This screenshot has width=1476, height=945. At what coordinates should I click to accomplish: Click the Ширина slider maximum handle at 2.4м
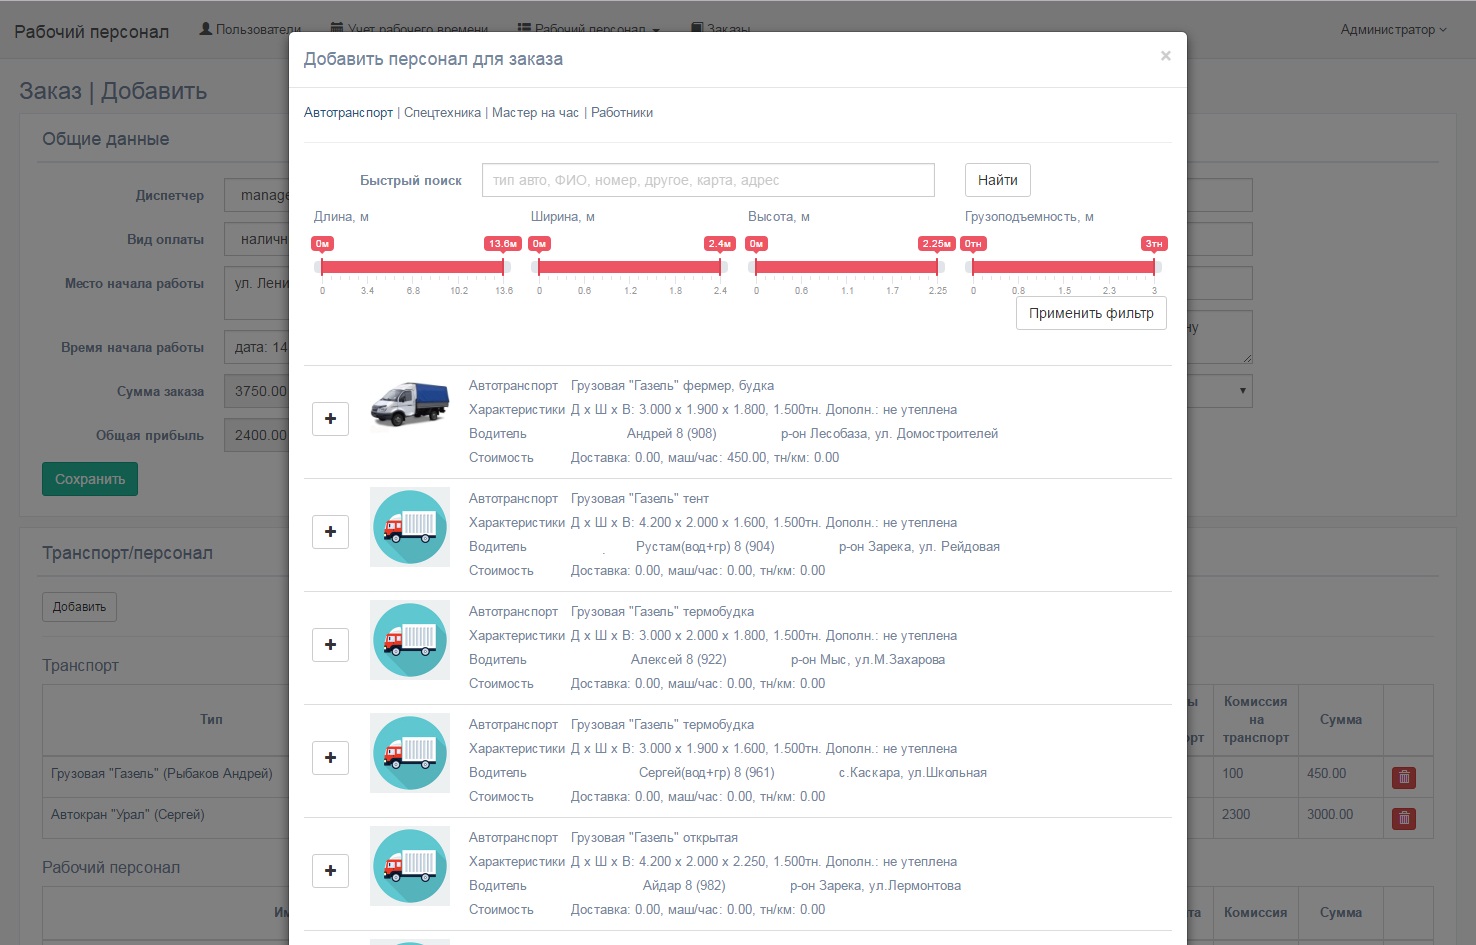720,266
